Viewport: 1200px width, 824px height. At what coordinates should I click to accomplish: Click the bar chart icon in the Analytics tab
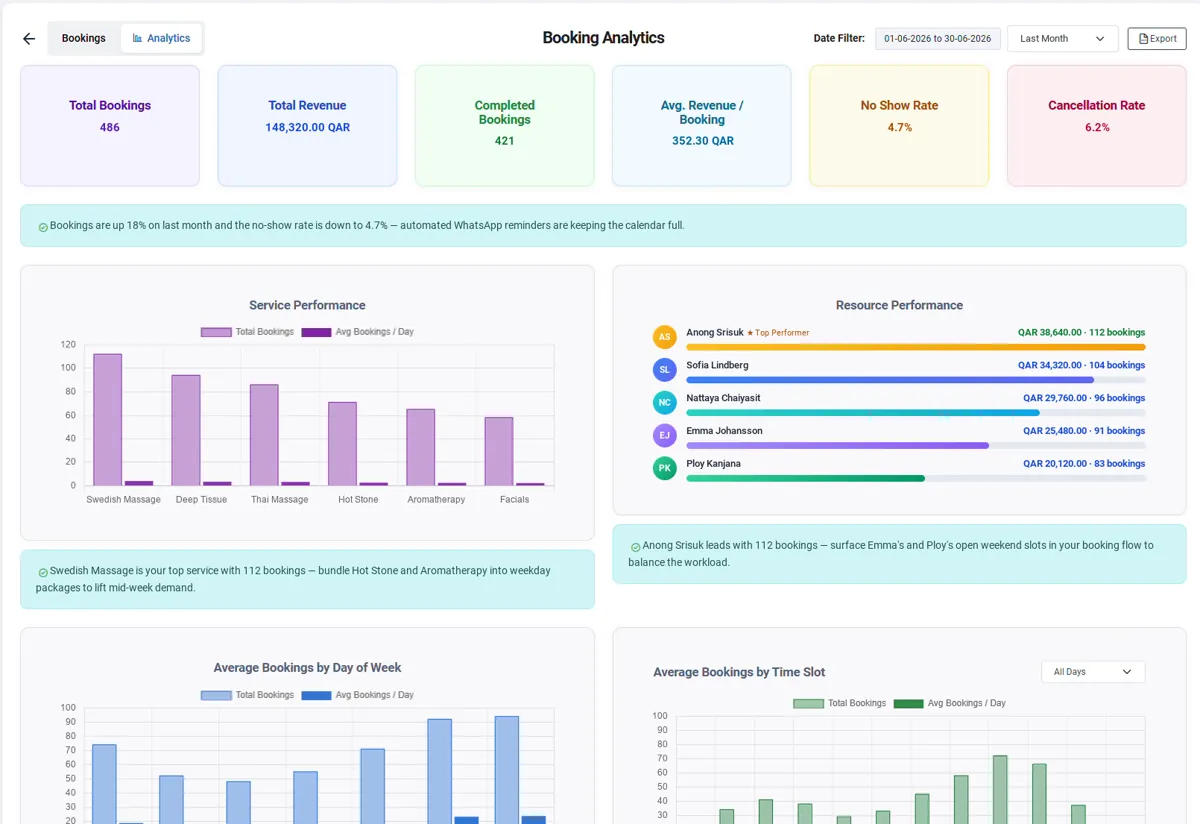pyautogui.click(x=137, y=38)
